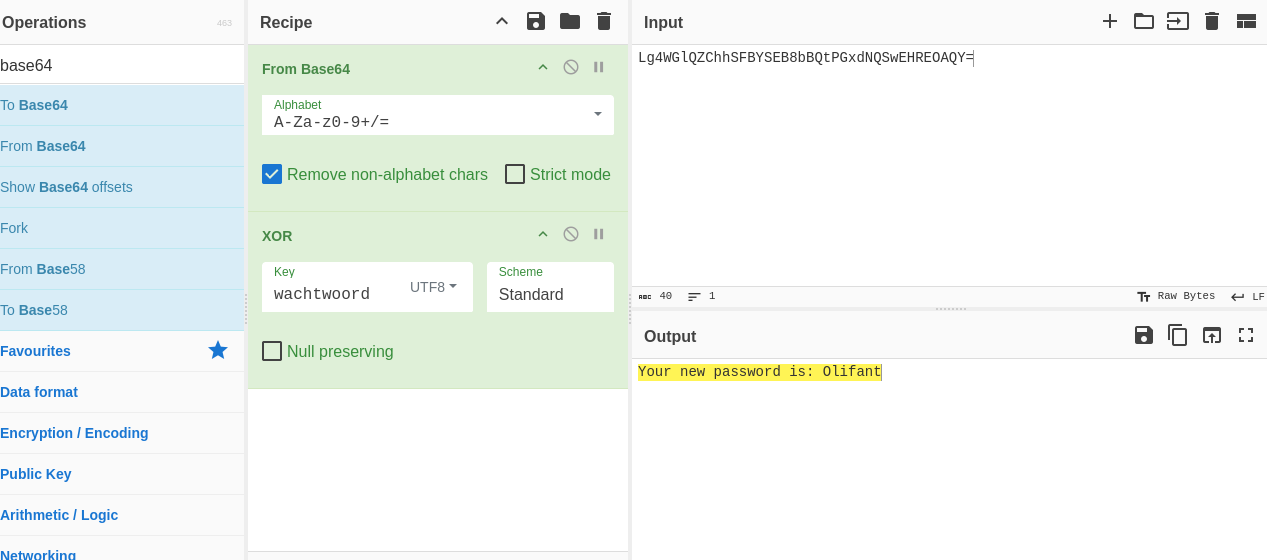Save the recipe using the disk icon
This screenshot has height=560, width=1267.
tap(535, 21)
